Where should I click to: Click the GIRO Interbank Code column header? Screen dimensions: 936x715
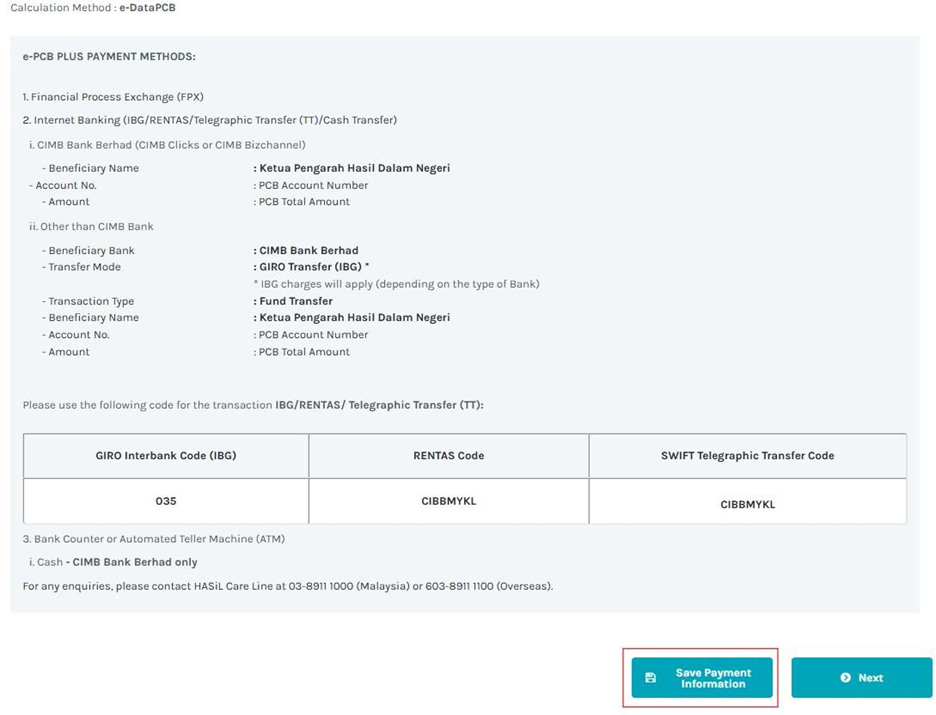pos(165,455)
